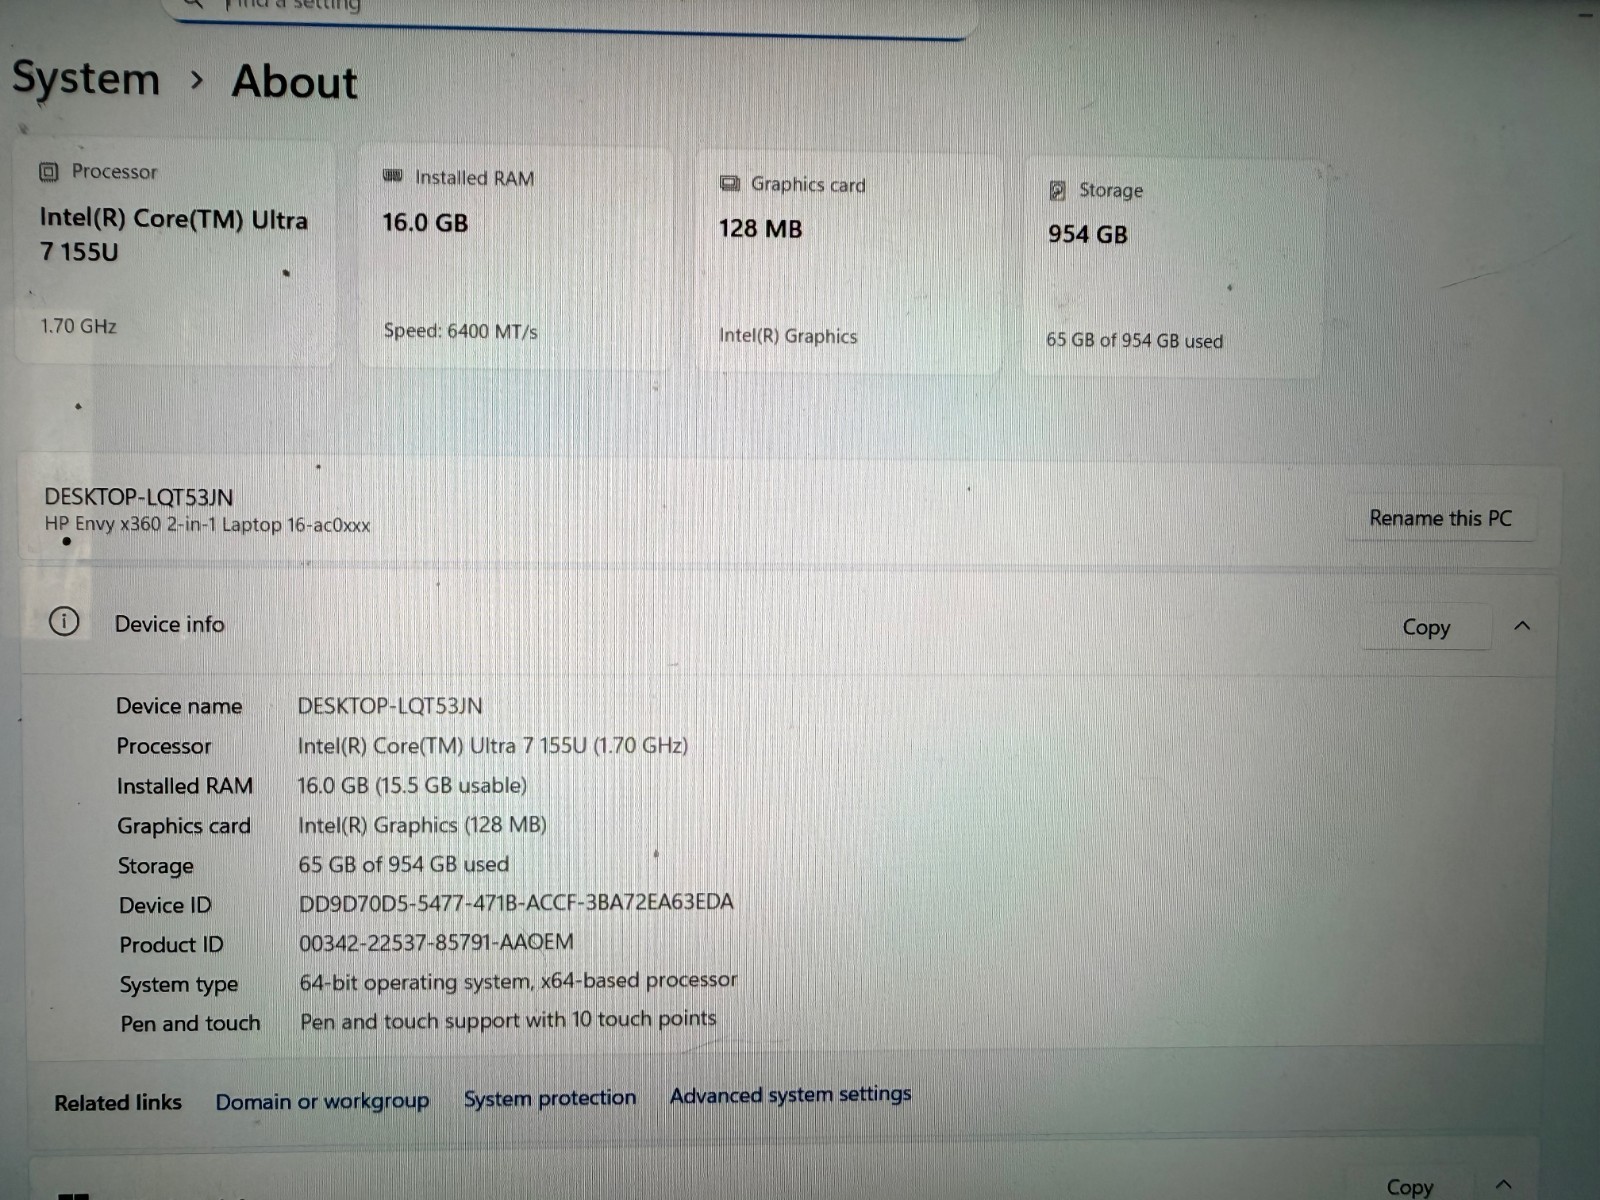Select 16.0 GB (15.5 GB usable) value
Viewport: 1600px width, 1200px height.
[412, 785]
